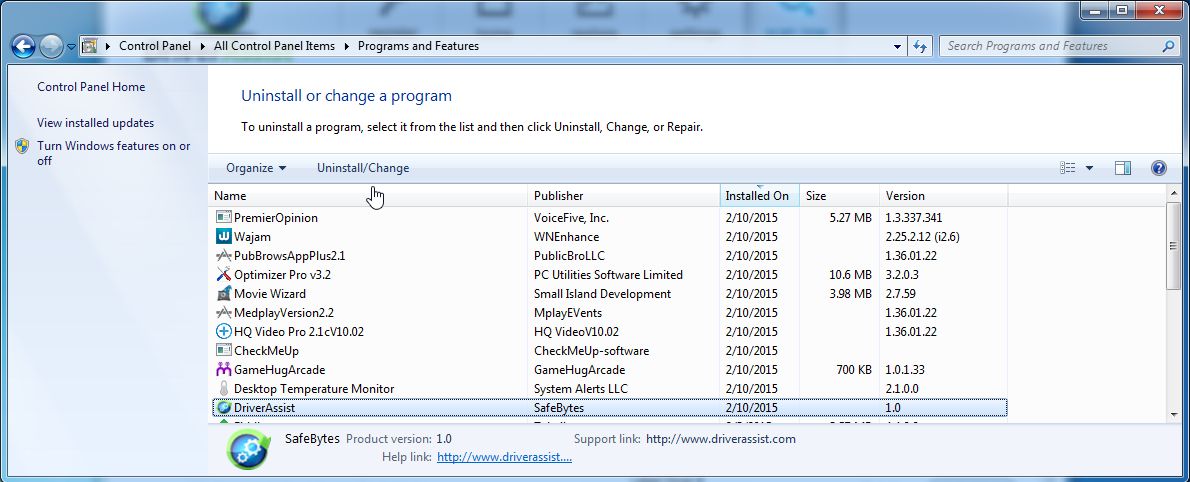Click publisher Small Island Development
Image resolution: width=1190 pixels, height=482 pixels.
pos(603,294)
